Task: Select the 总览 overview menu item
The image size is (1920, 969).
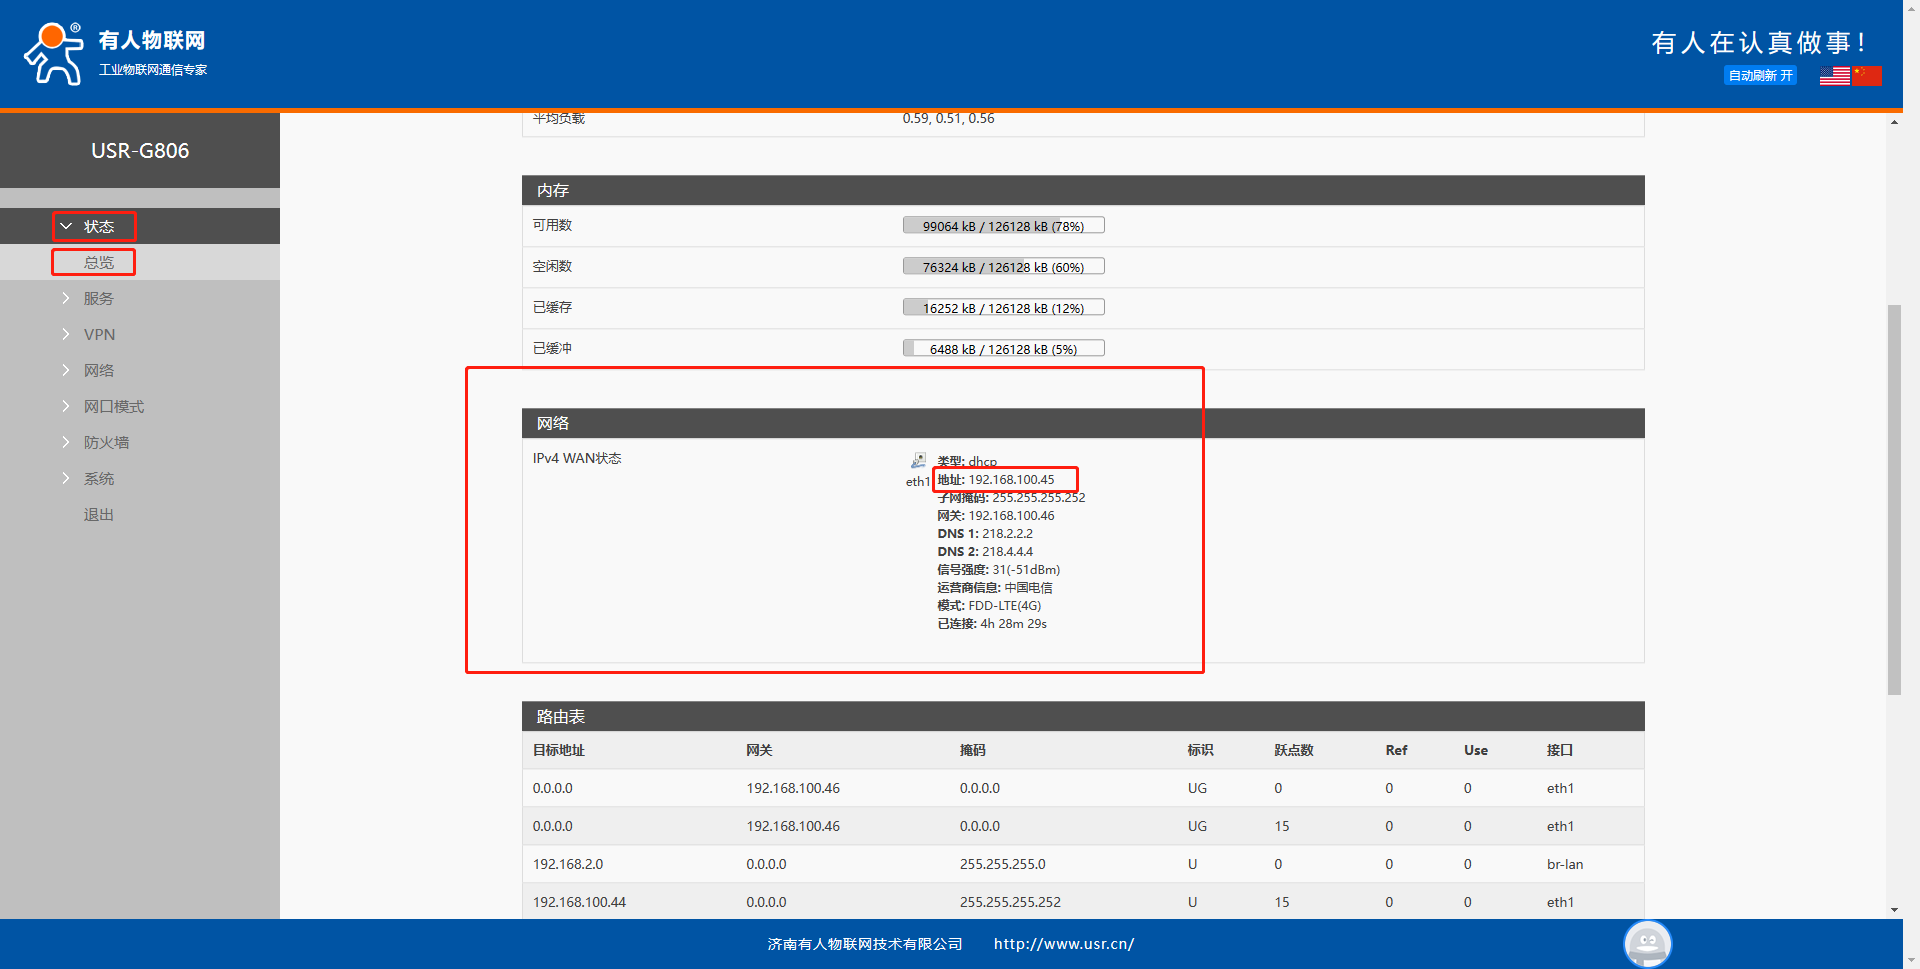Action: pos(98,263)
